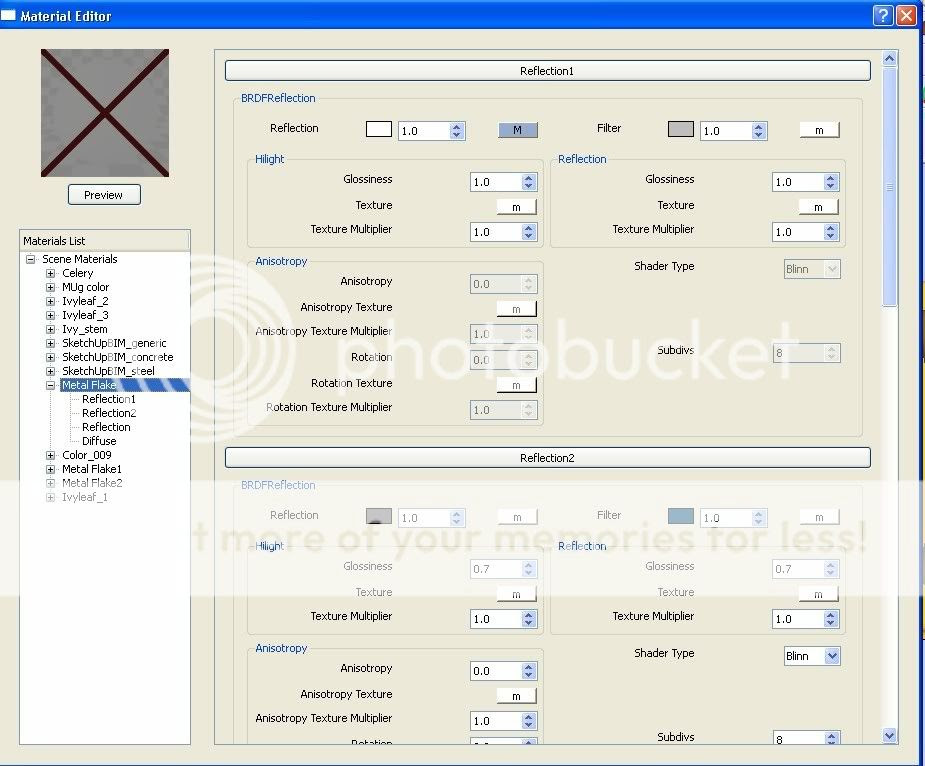Click Reflection2 Anisotropy Texture m button
The image size is (925, 766).
(x=517, y=696)
